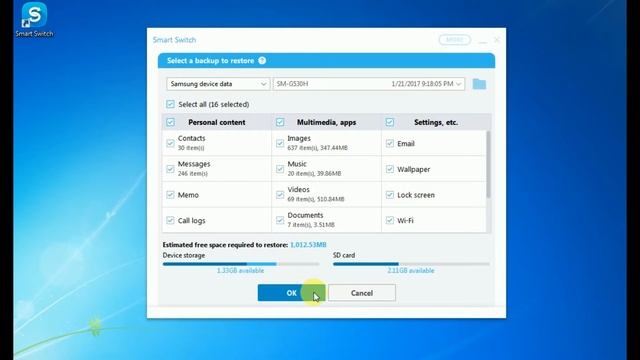Uncheck the Images checkbox
640x360 pixels.
280,143
